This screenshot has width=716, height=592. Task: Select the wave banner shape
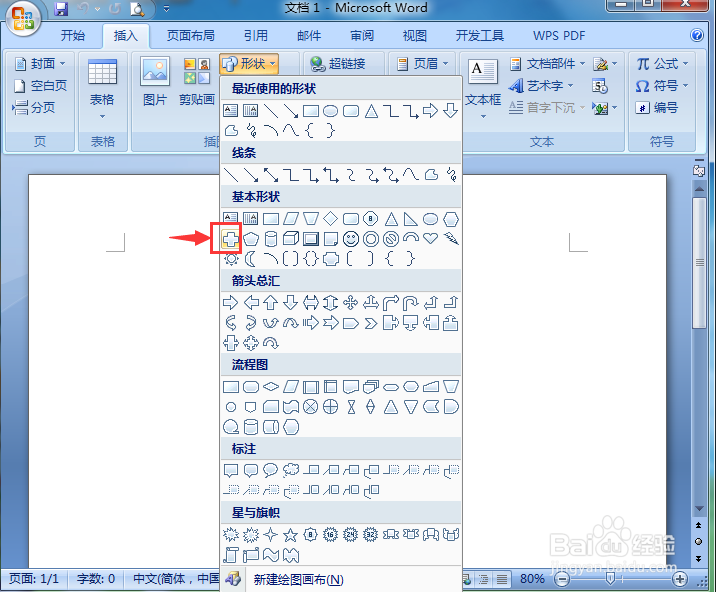pos(271,555)
